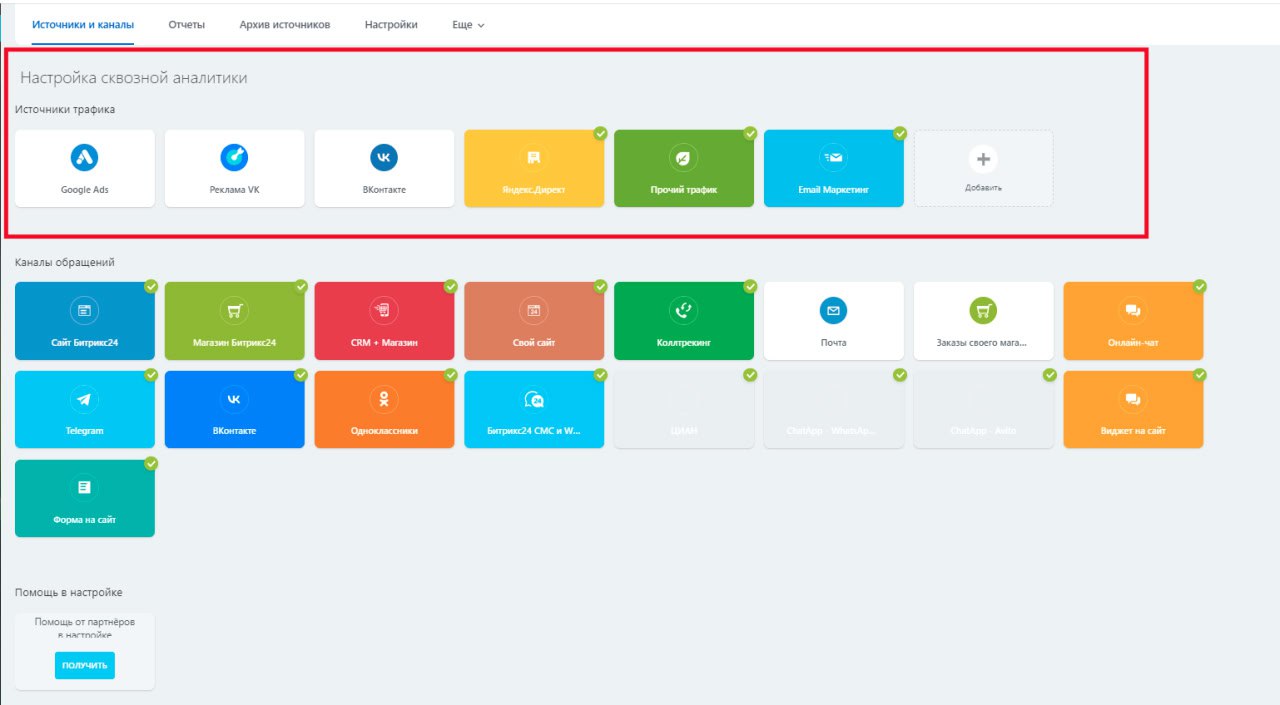Click the Помощь в настройке section label
The height and width of the screenshot is (705, 1280).
(69, 592)
